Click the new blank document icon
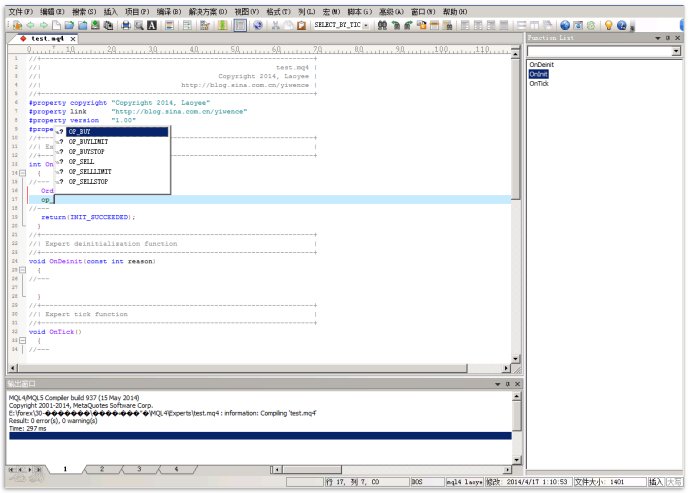Image resolution: width=690 pixels, height=493 pixels. pyautogui.click(x=57, y=24)
